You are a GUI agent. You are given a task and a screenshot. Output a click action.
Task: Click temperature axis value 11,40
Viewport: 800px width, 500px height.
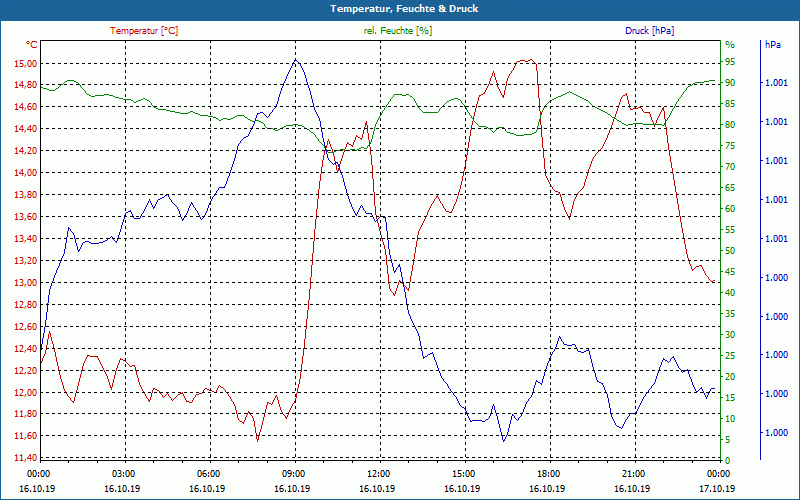coord(28,457)
